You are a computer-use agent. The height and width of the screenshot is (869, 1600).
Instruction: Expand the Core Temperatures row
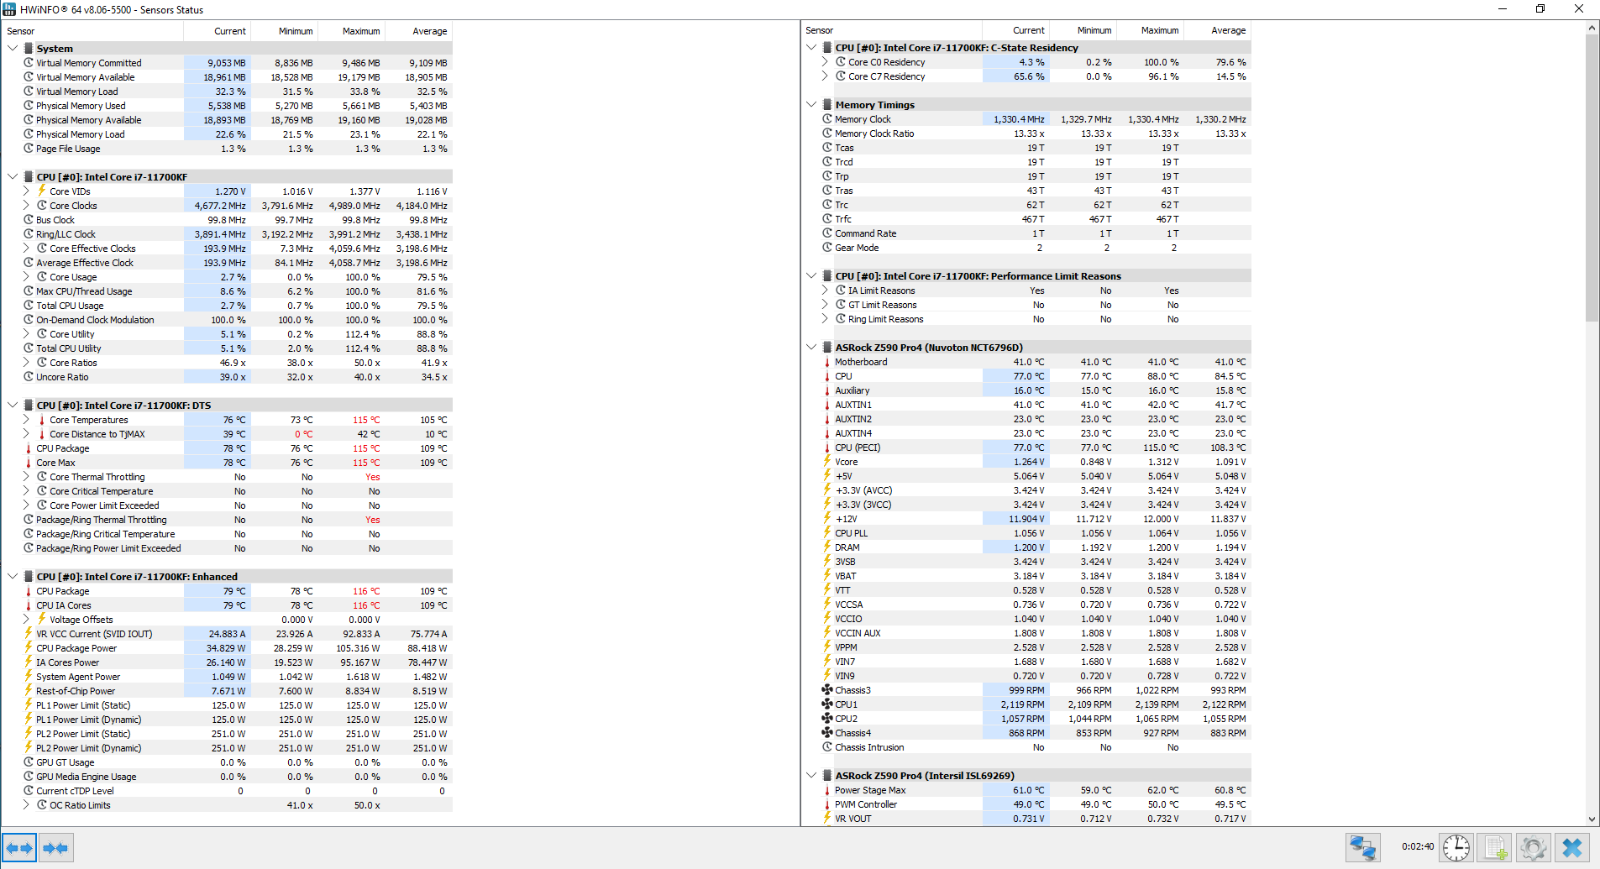[26, 420]
